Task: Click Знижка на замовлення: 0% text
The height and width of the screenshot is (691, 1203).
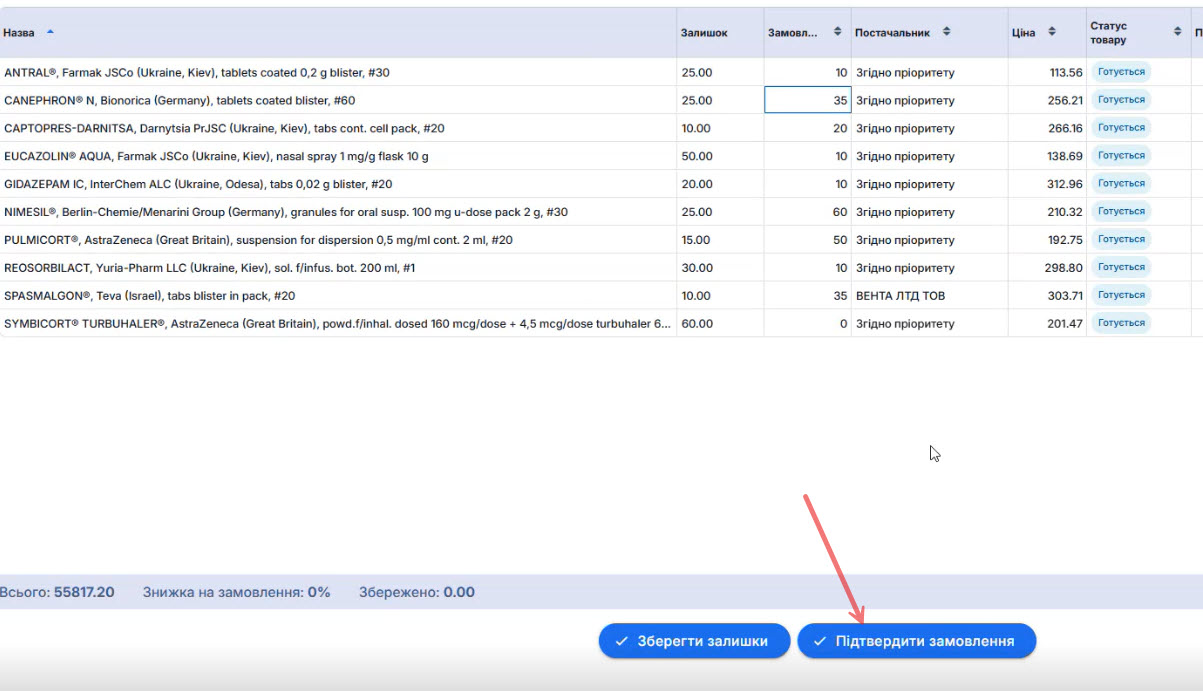Action: [237, 592]
